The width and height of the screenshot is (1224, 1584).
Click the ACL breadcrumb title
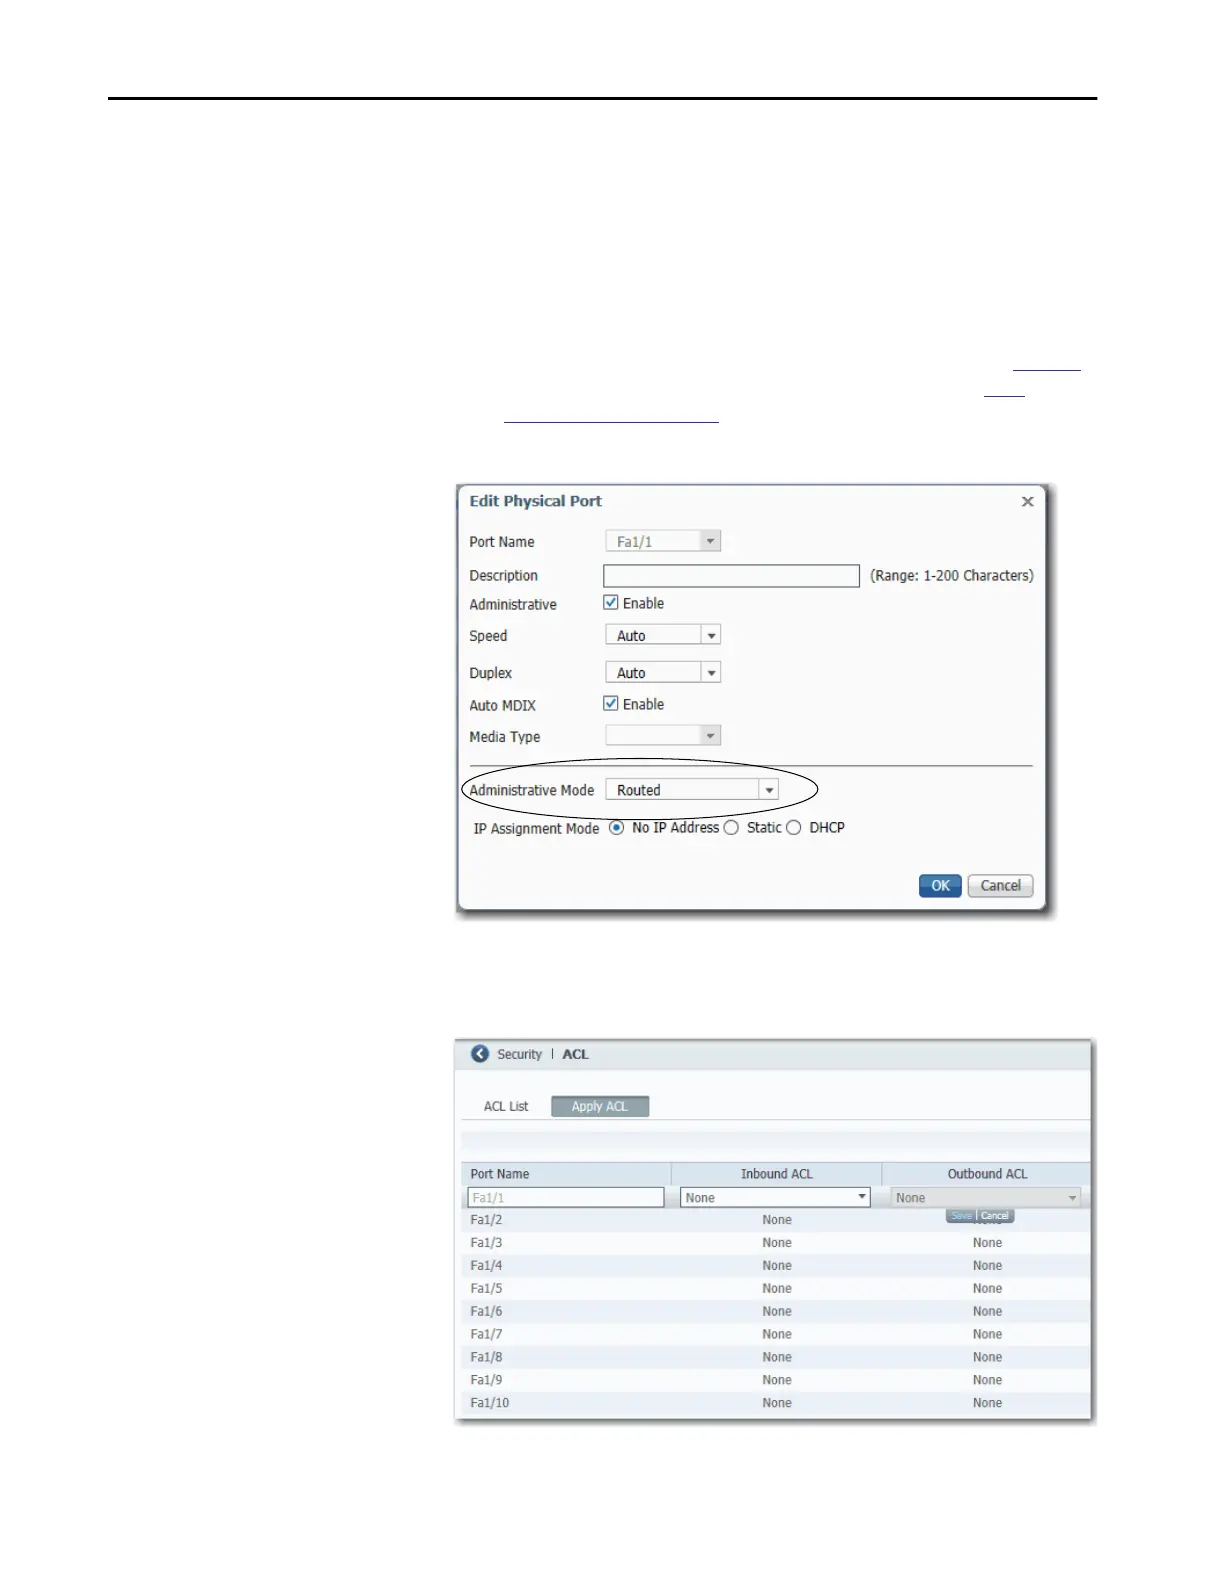(x=576, y=1054)
